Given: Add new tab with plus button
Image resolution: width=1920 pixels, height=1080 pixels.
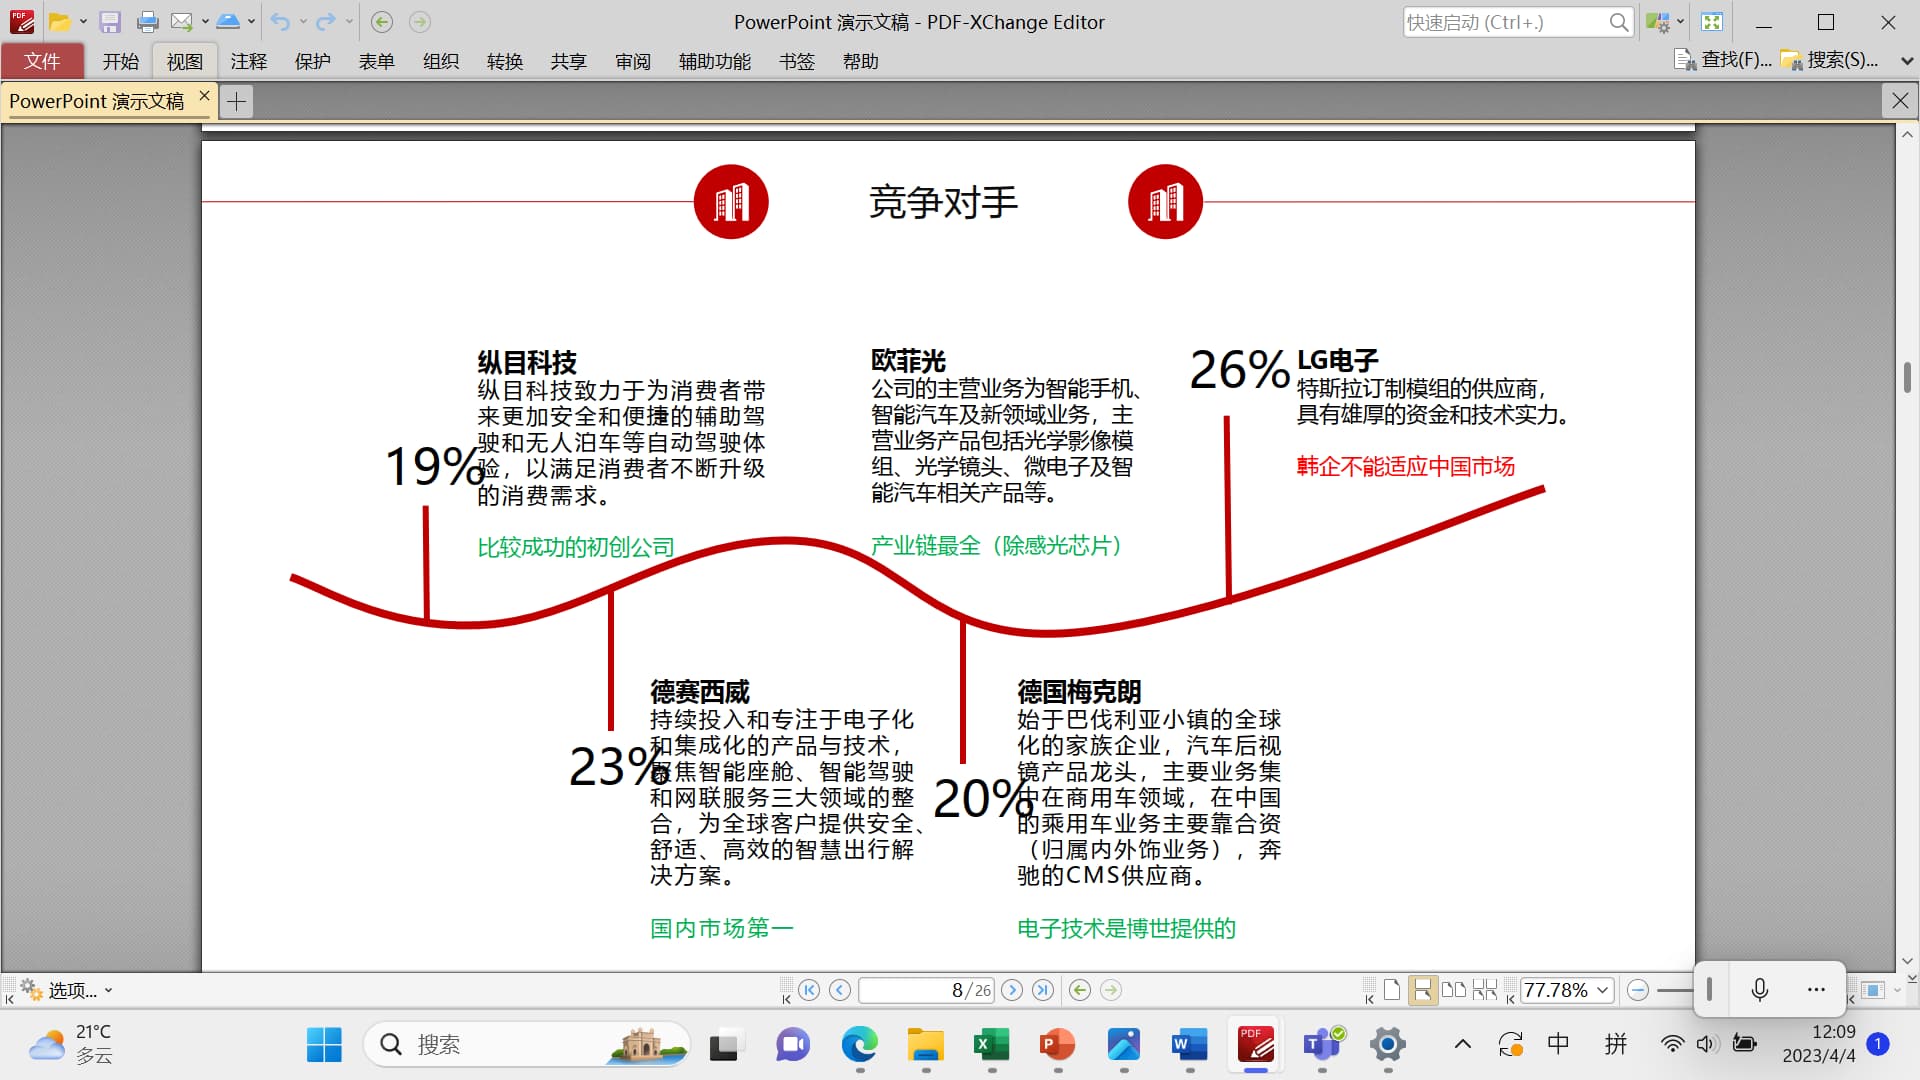Looking at the screenshot, I should 236,101.
